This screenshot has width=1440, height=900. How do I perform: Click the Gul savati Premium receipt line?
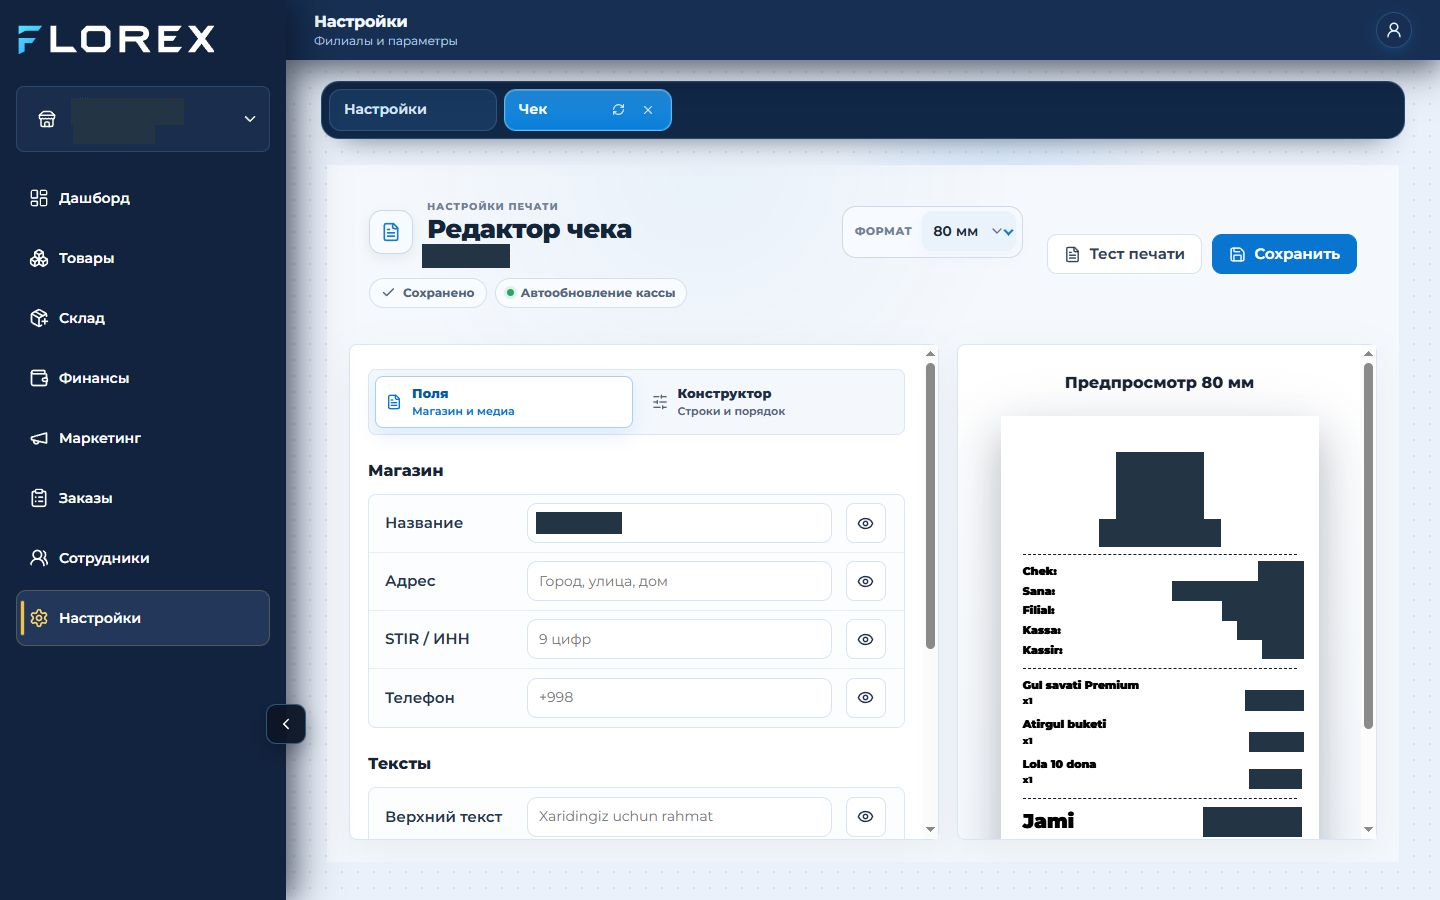coord(1081,685)
